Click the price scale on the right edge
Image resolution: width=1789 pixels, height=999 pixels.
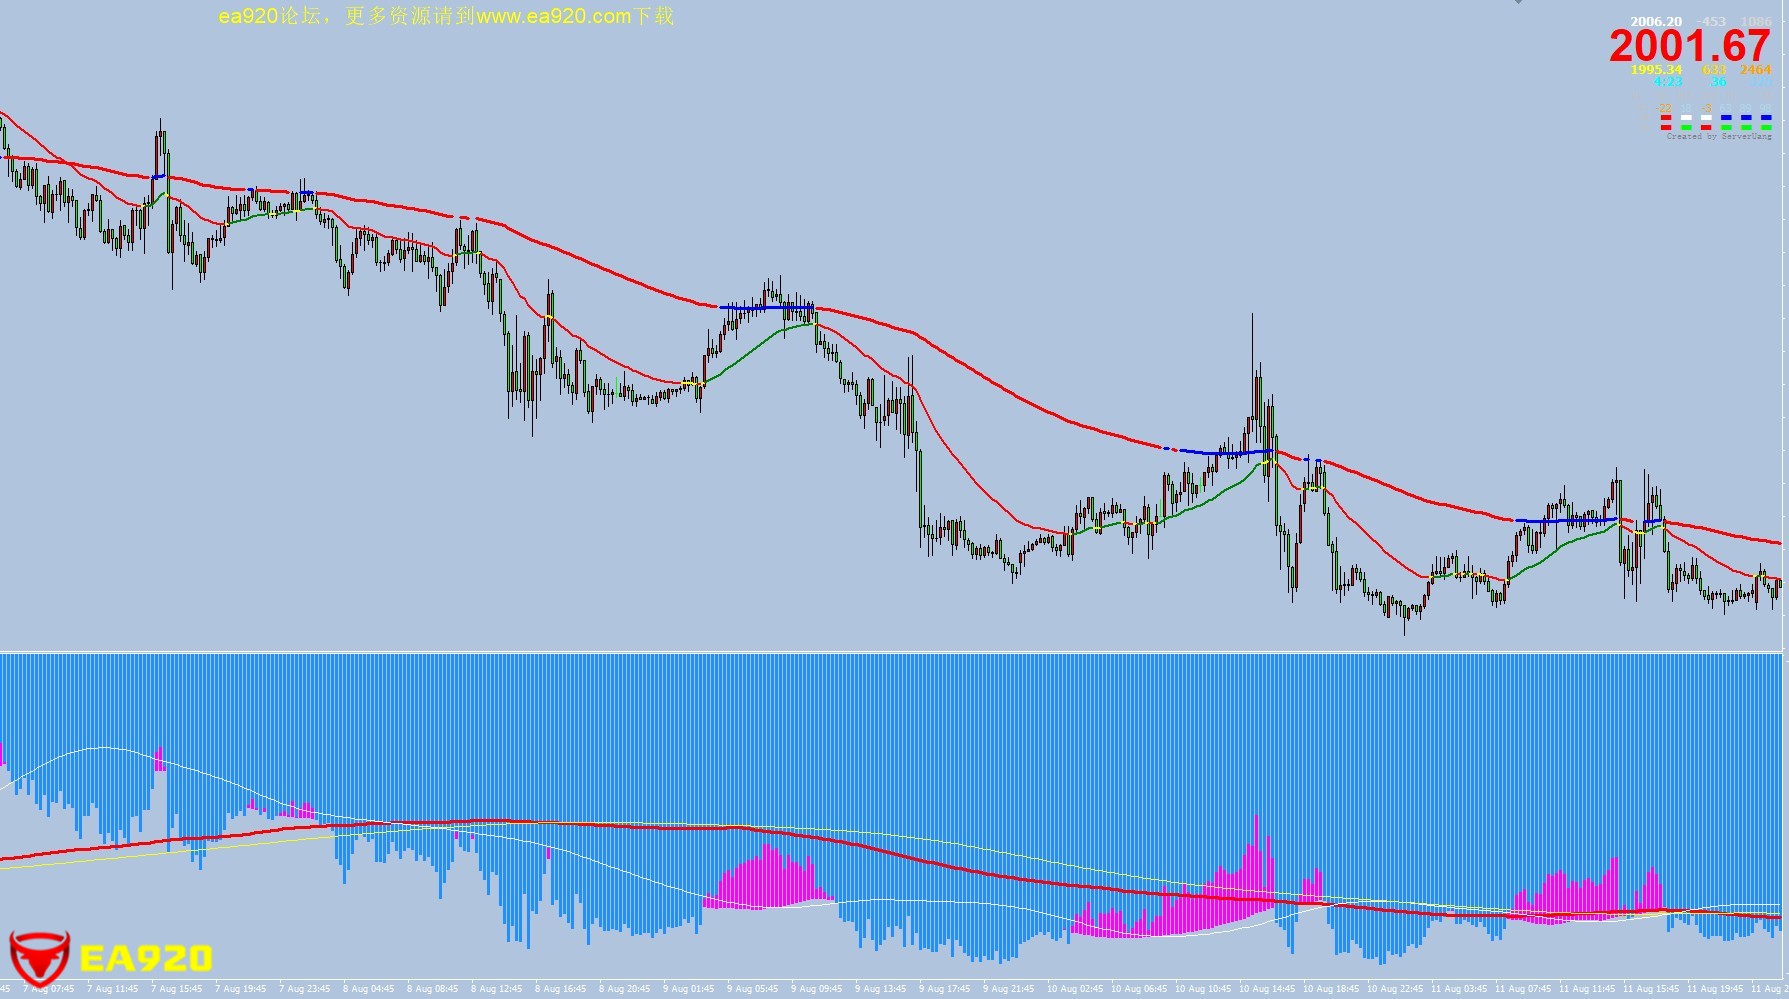click(1785, 400)
